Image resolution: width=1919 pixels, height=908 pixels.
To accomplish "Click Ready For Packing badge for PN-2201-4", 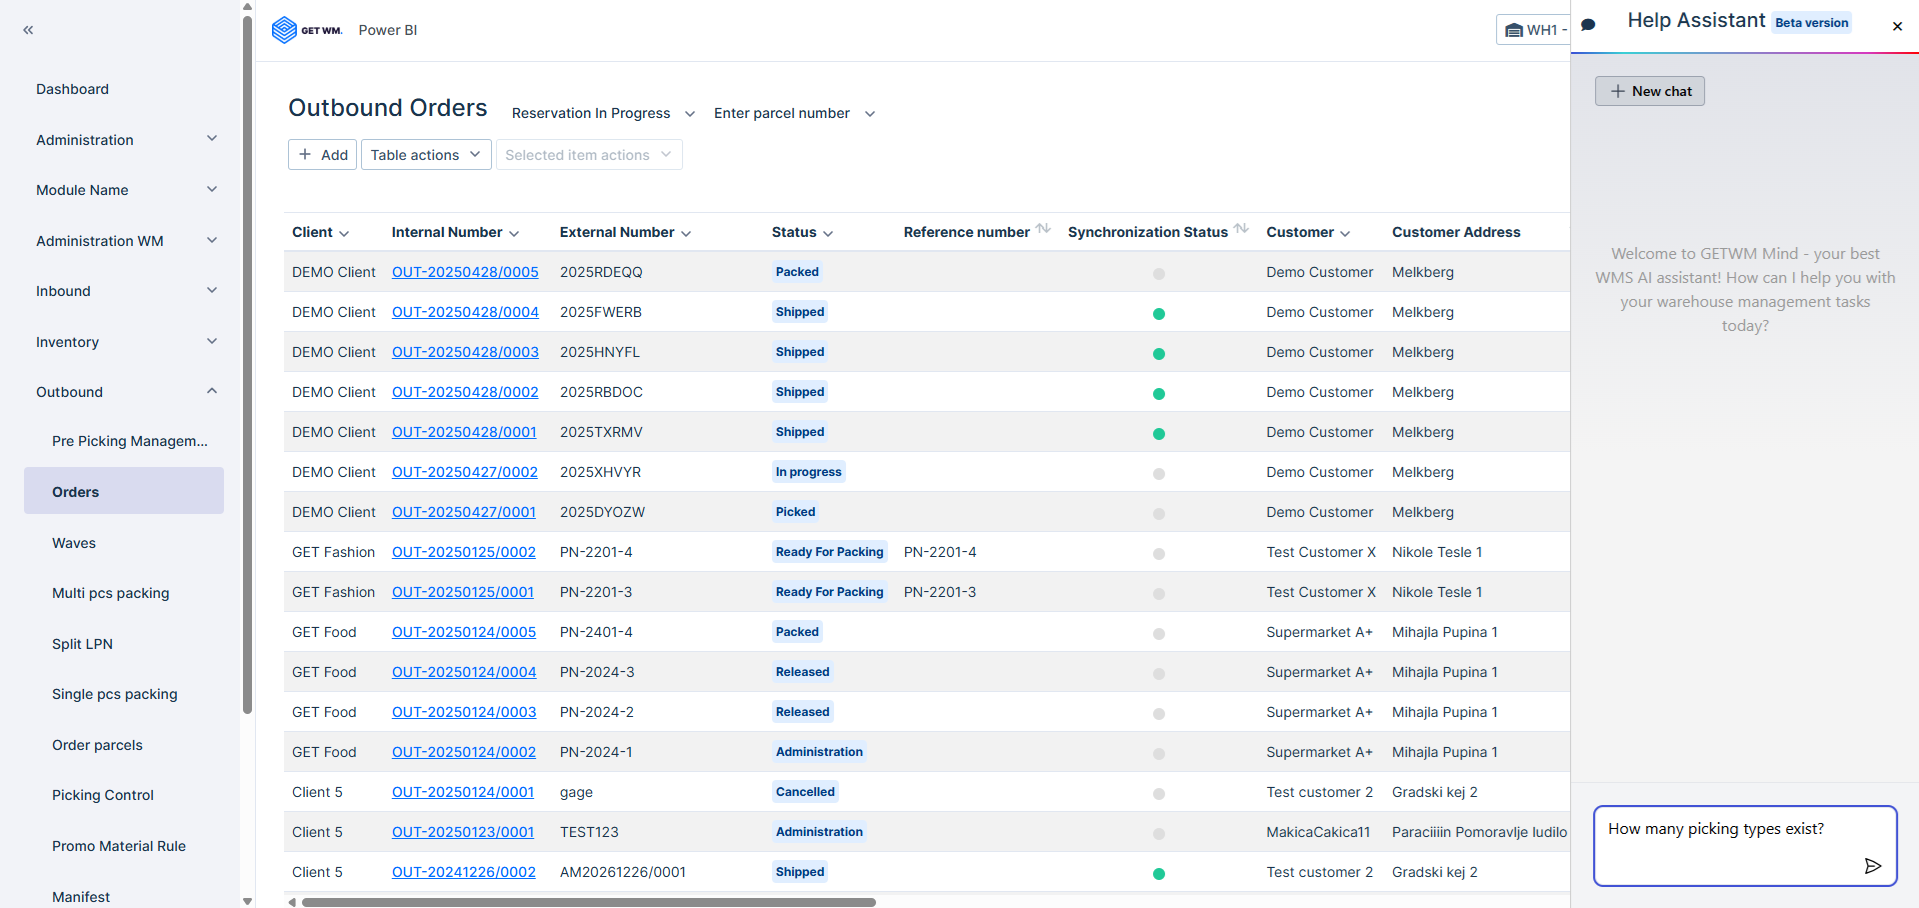I will point(830,552).
